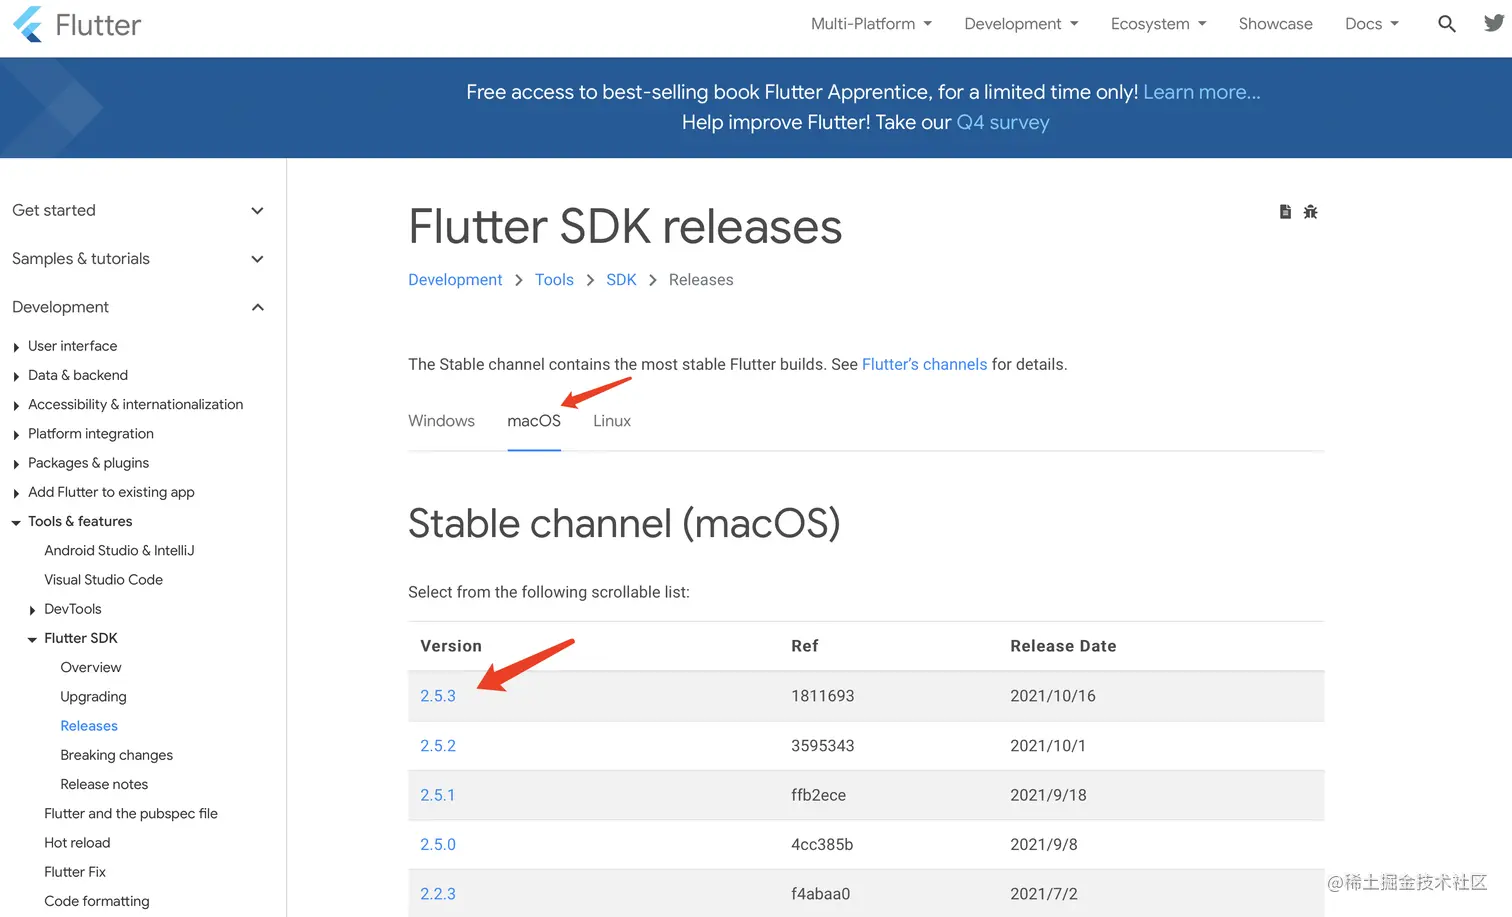Open Docs dropdown menu

1372,24
